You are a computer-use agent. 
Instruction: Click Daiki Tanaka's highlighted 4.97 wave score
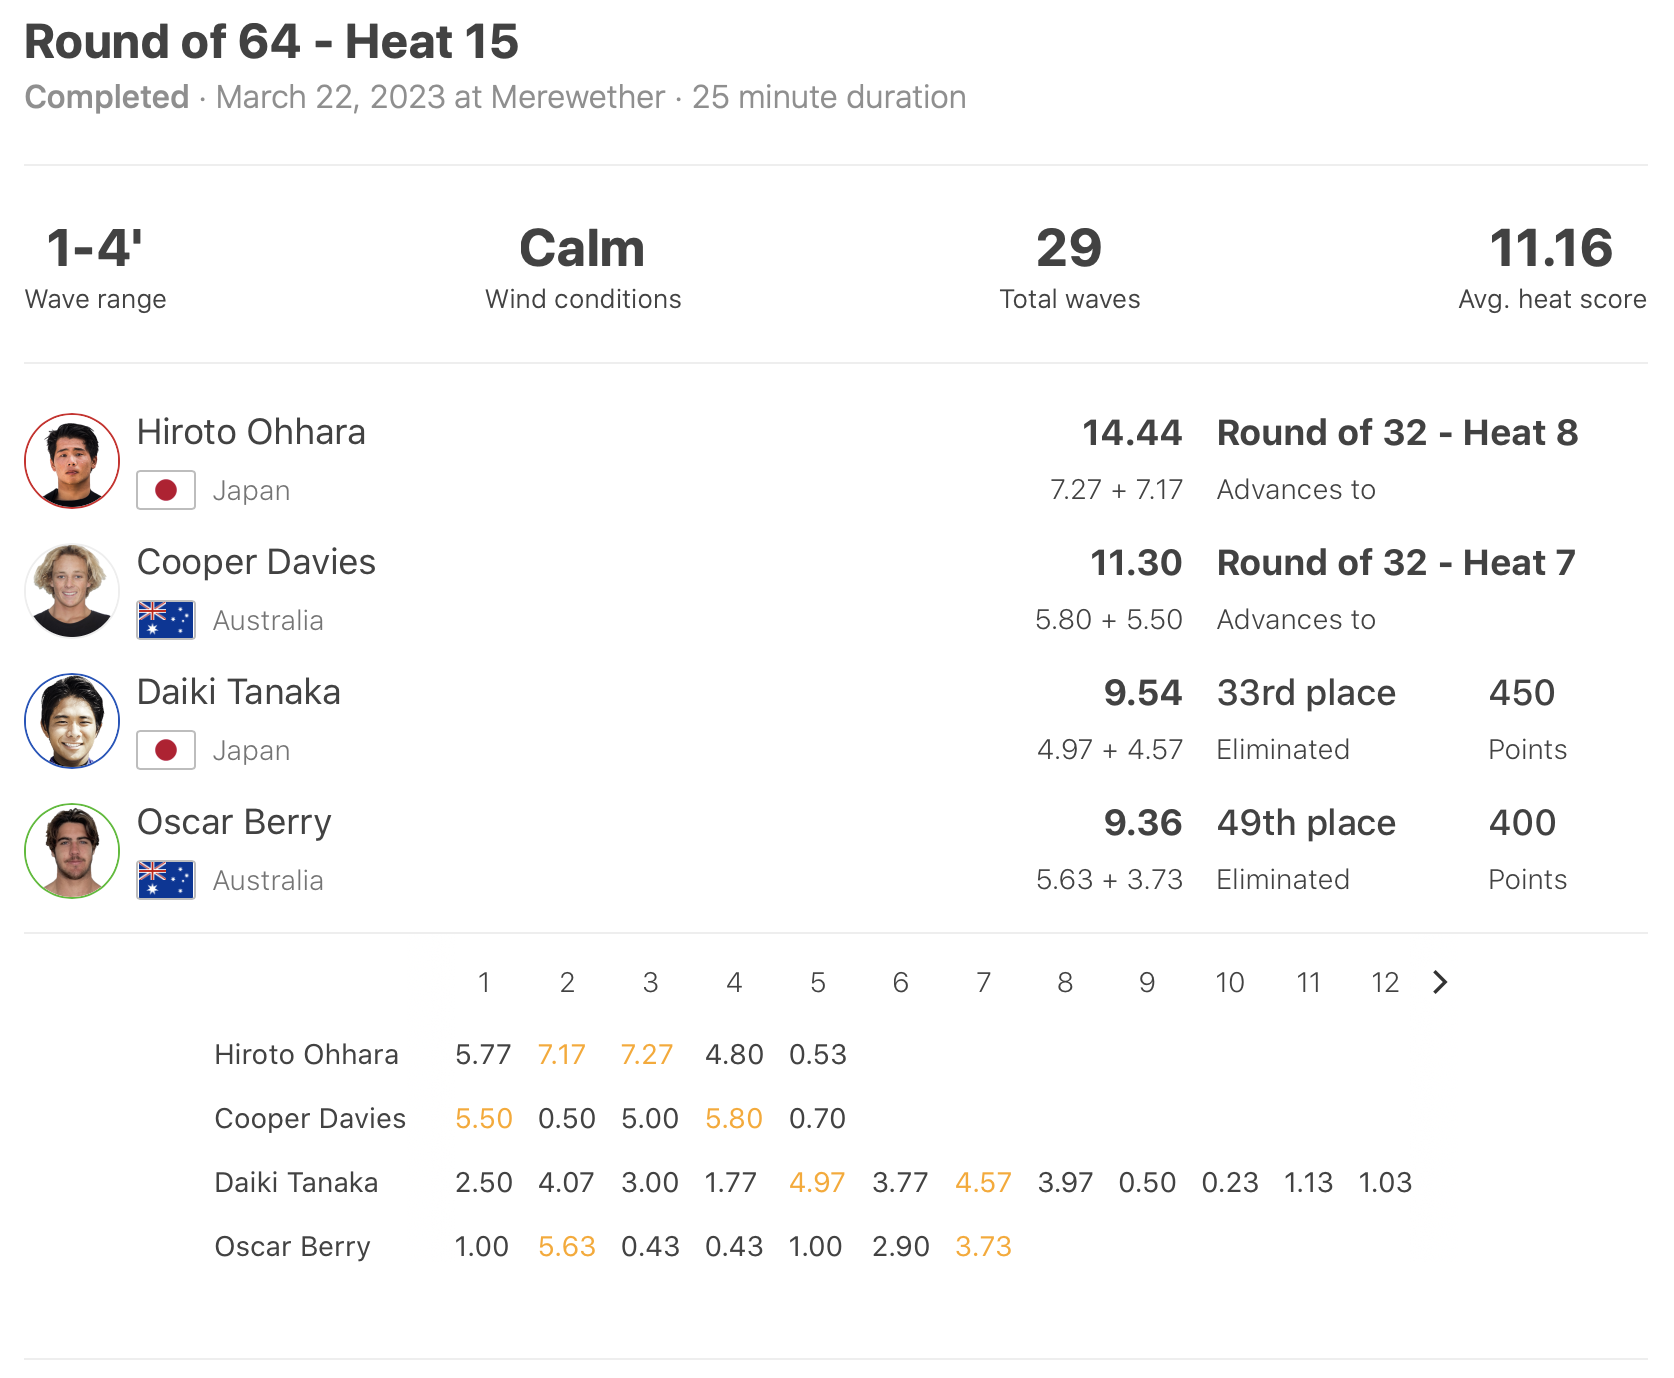pos(817,1182)
